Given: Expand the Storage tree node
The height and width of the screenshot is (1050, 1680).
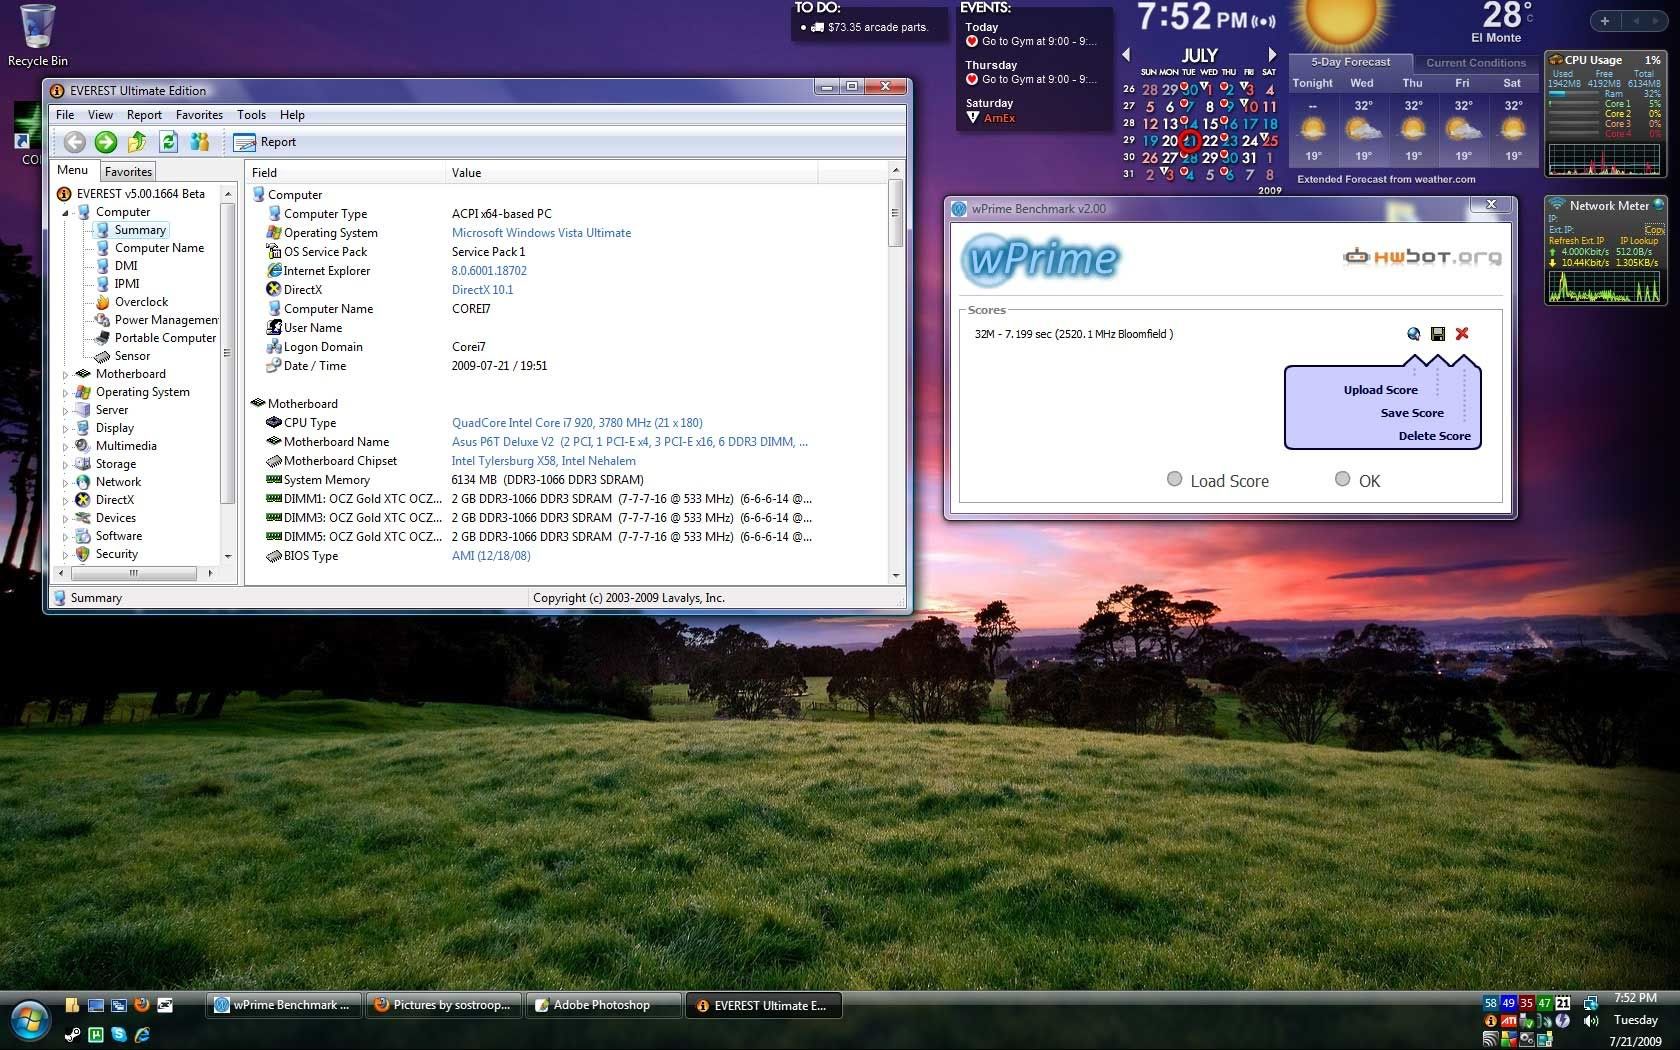Looking at the screenshot, I should [x=66, y=465].
